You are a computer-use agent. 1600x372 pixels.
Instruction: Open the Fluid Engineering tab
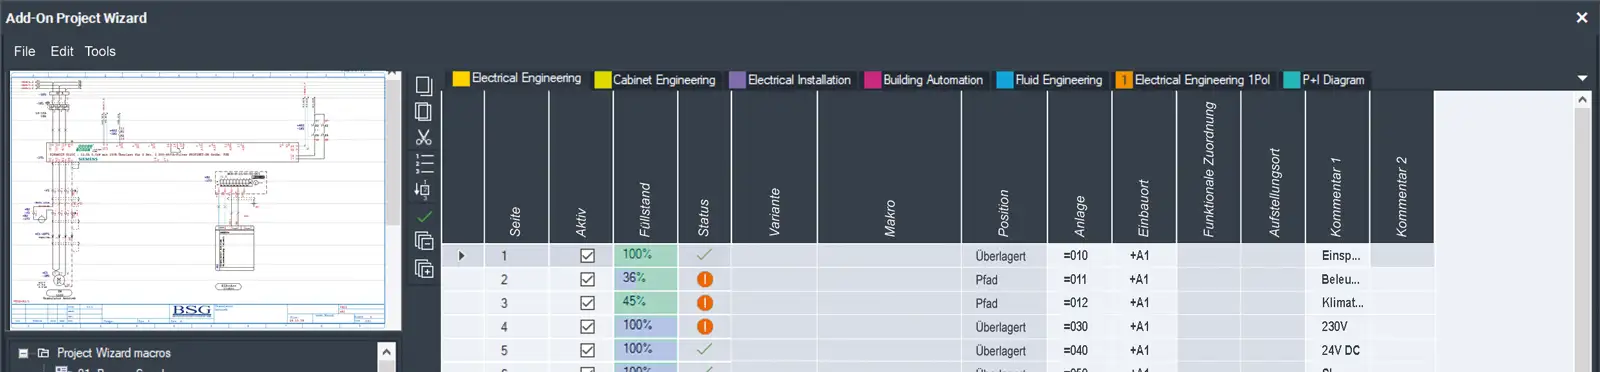coord(1049,80)
